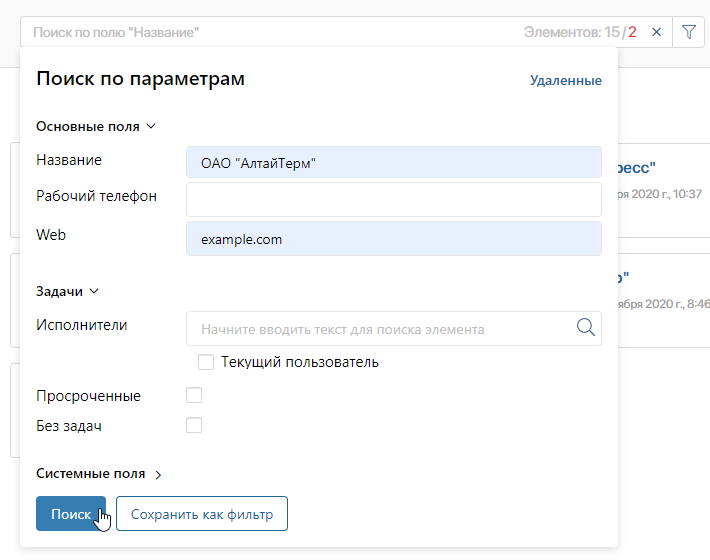The height and width of the screenshot is (560, 710).
Task: Toggle the Просроченные checkbox
Action: [194, 395]
